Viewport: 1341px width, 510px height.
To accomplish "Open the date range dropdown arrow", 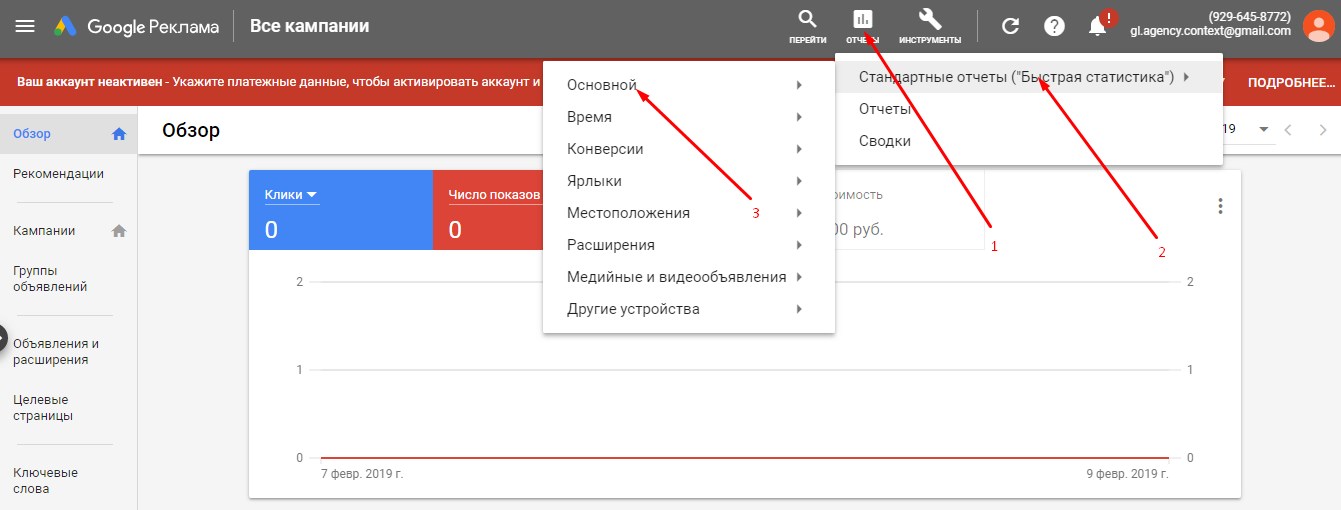I will click(1264, 130).
